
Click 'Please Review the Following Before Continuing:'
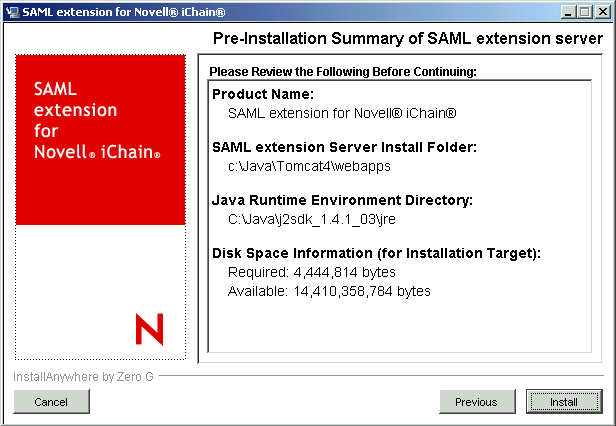pyautogui.click(x=343, y=72)
